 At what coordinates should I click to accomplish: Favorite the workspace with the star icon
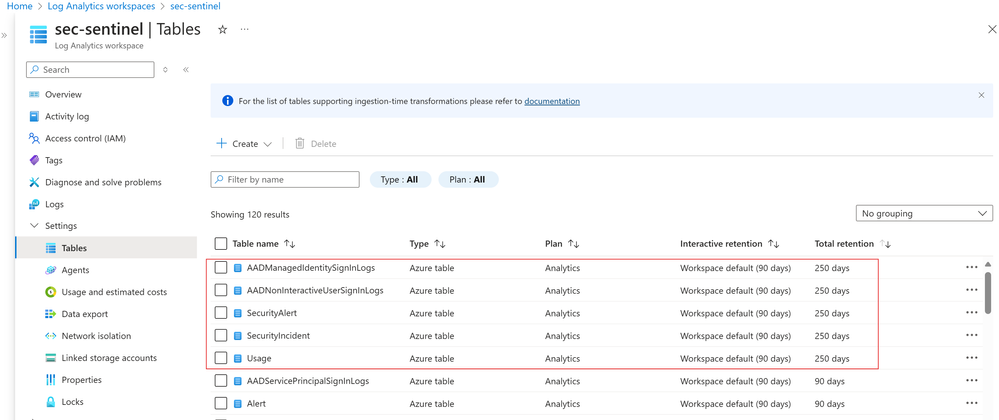(222, 30)
